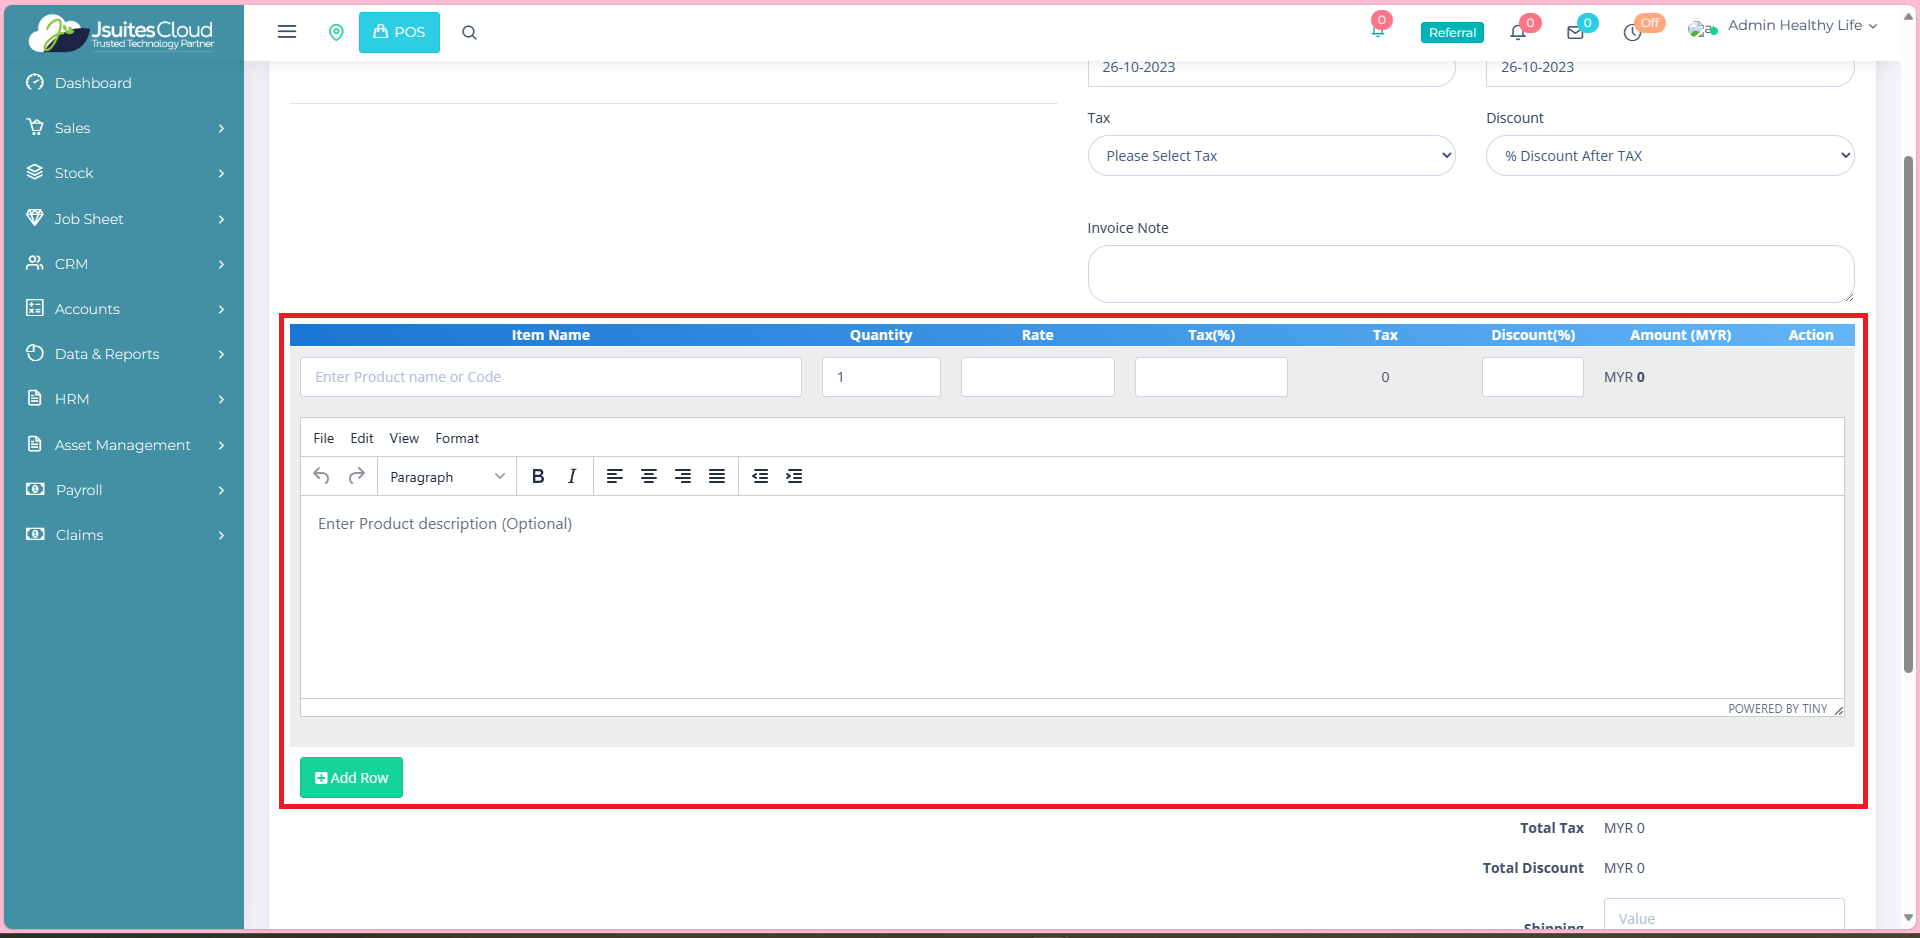Viewport: 1920px width, 938px height.
Task: Click the green location pin icon
Action: tap(336, 32)
